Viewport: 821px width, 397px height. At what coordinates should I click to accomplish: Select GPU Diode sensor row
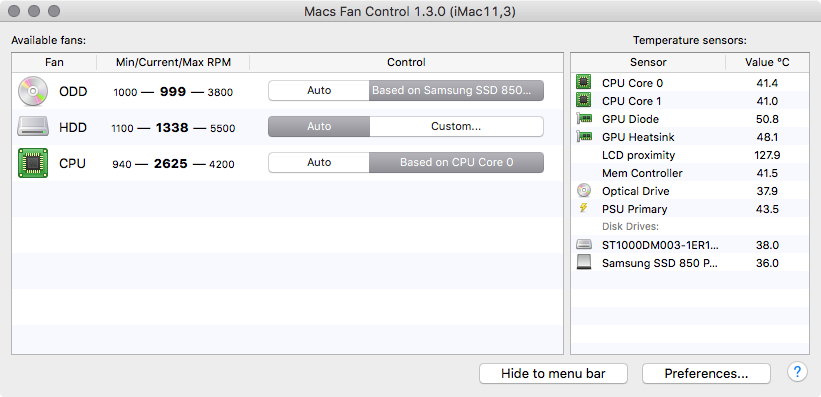[x=690, y=119]
